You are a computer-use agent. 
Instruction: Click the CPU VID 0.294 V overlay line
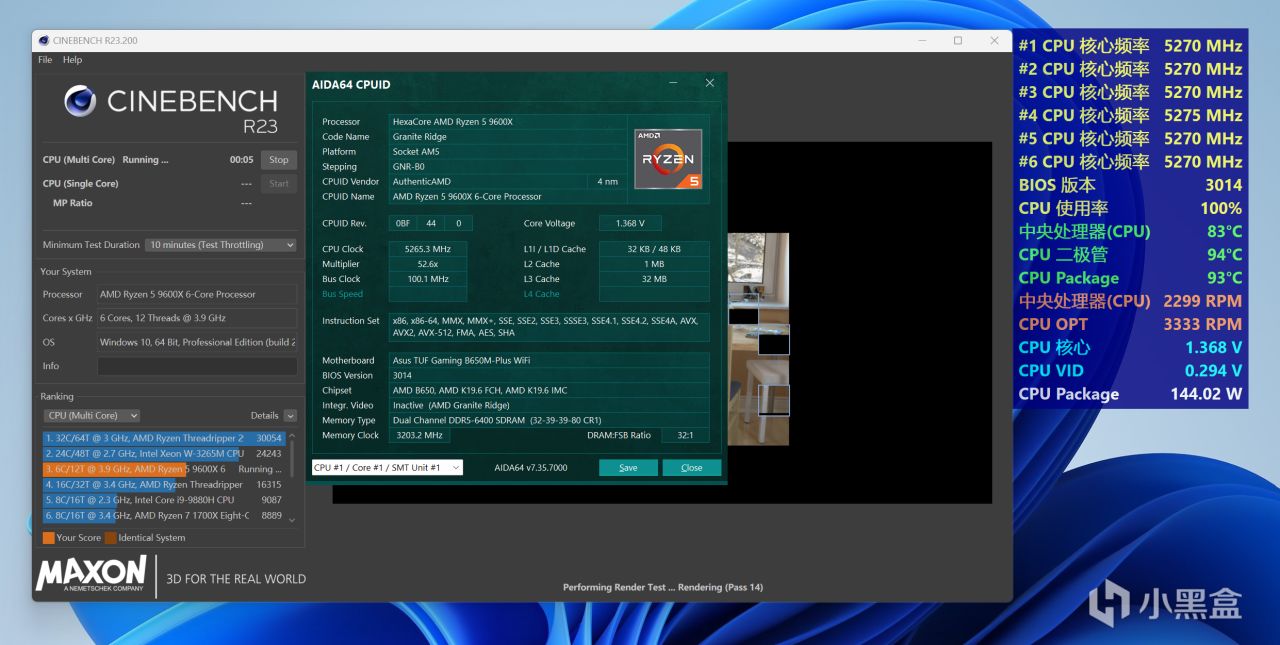1130,370
